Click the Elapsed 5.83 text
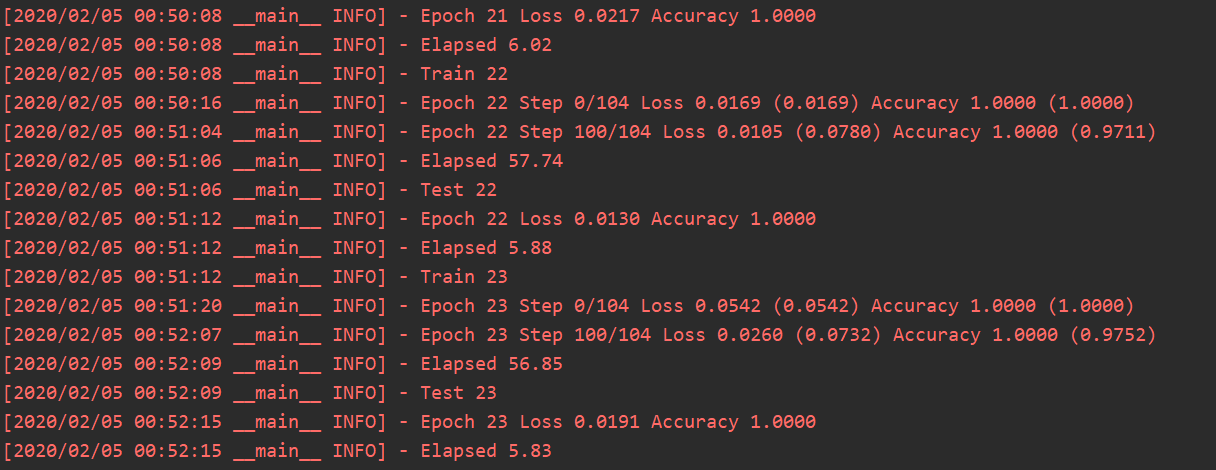The width and height of the screenshot is (1216, 470). click(x=485, y=451)
